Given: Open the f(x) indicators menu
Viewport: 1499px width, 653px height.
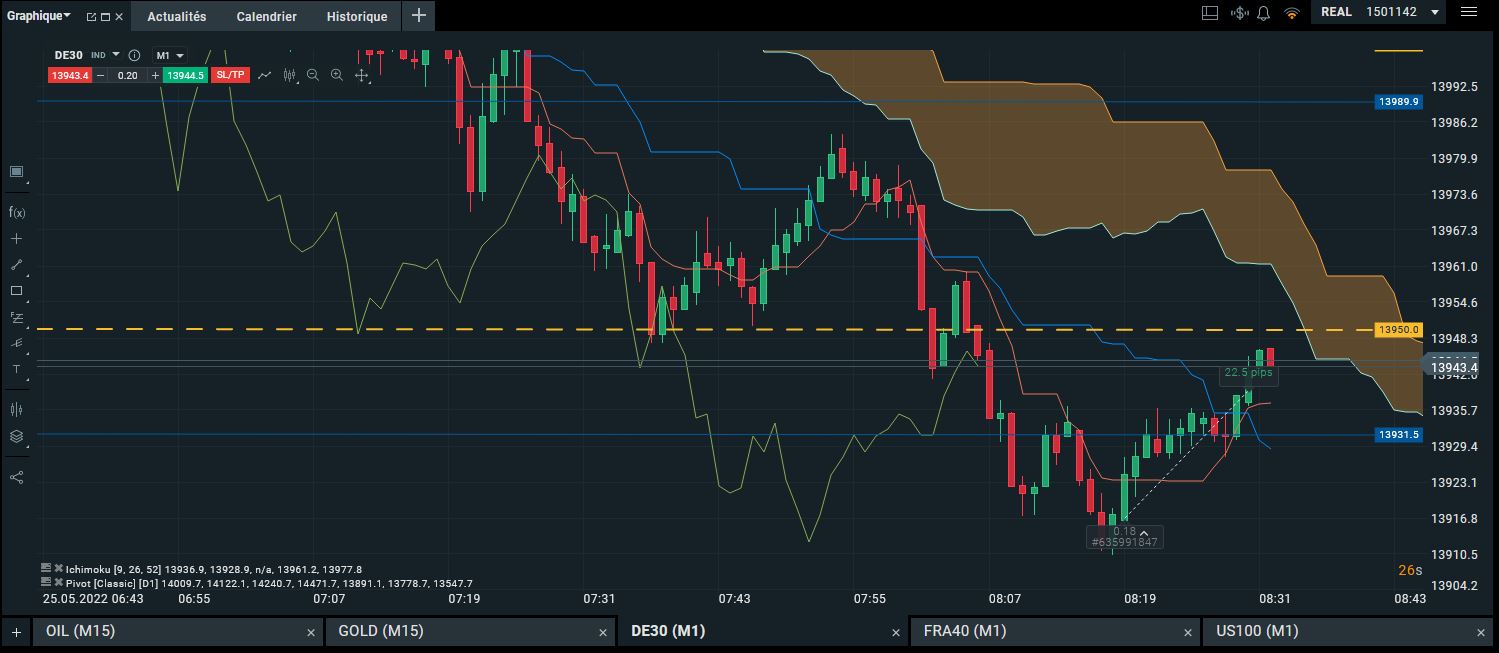Looking at the screenshot, I should (17, 212).
